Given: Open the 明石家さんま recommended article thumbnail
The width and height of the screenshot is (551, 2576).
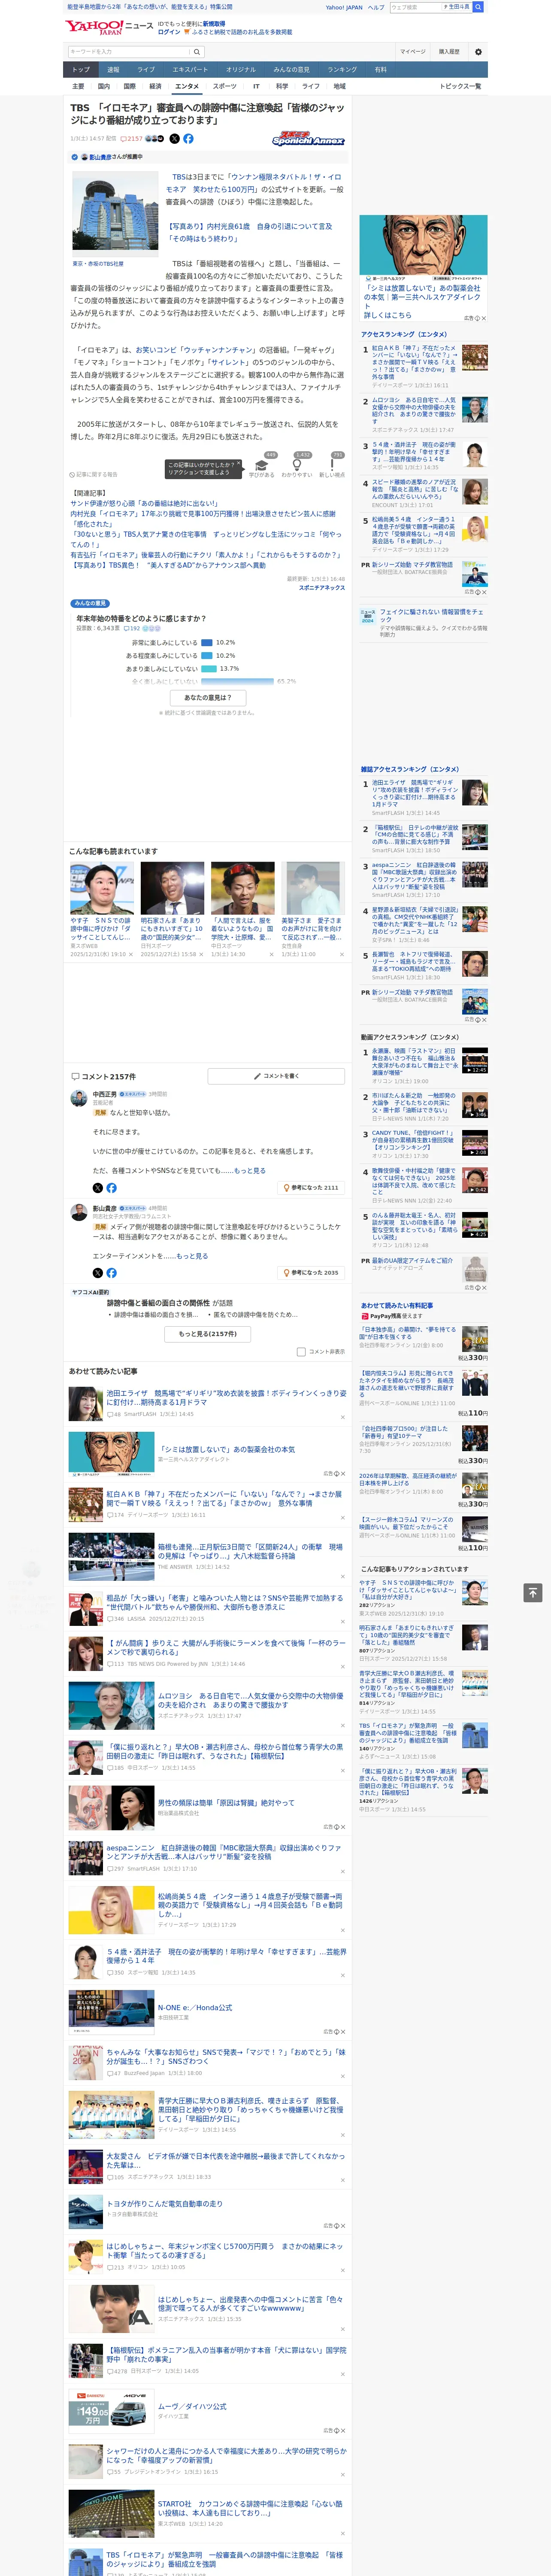Looking at the screenshot, I should (x=172, y=888).
